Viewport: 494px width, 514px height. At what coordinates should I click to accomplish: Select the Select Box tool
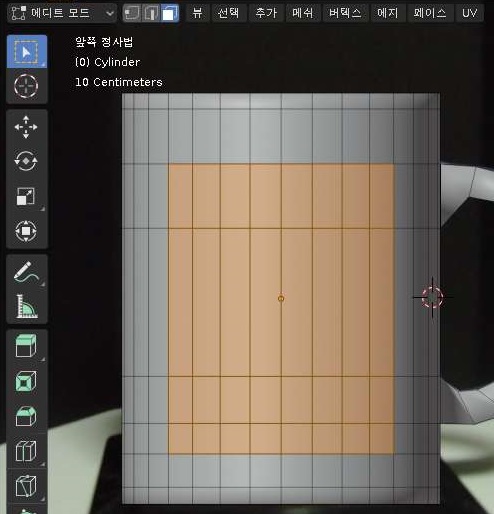[x=27, y=52]
